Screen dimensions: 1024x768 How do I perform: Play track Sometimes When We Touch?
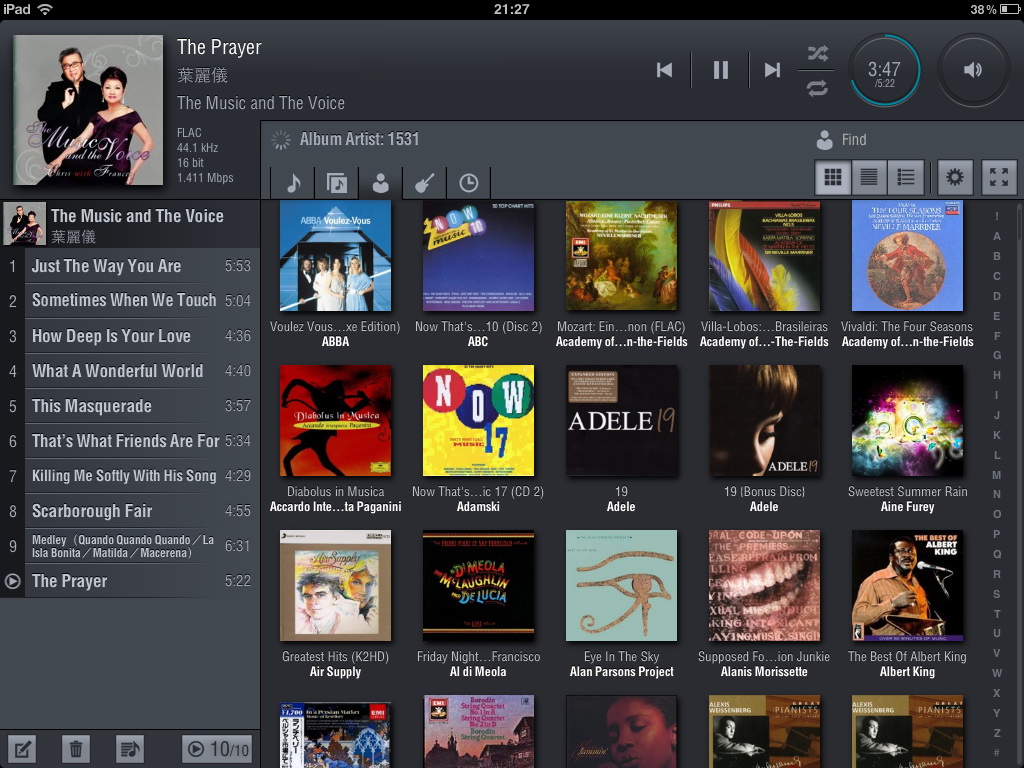tap(130, 300)
